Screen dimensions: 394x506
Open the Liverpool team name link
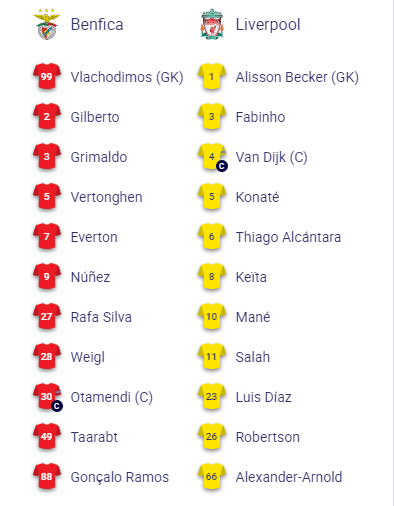pyautogui.click(x=268, y=25)
